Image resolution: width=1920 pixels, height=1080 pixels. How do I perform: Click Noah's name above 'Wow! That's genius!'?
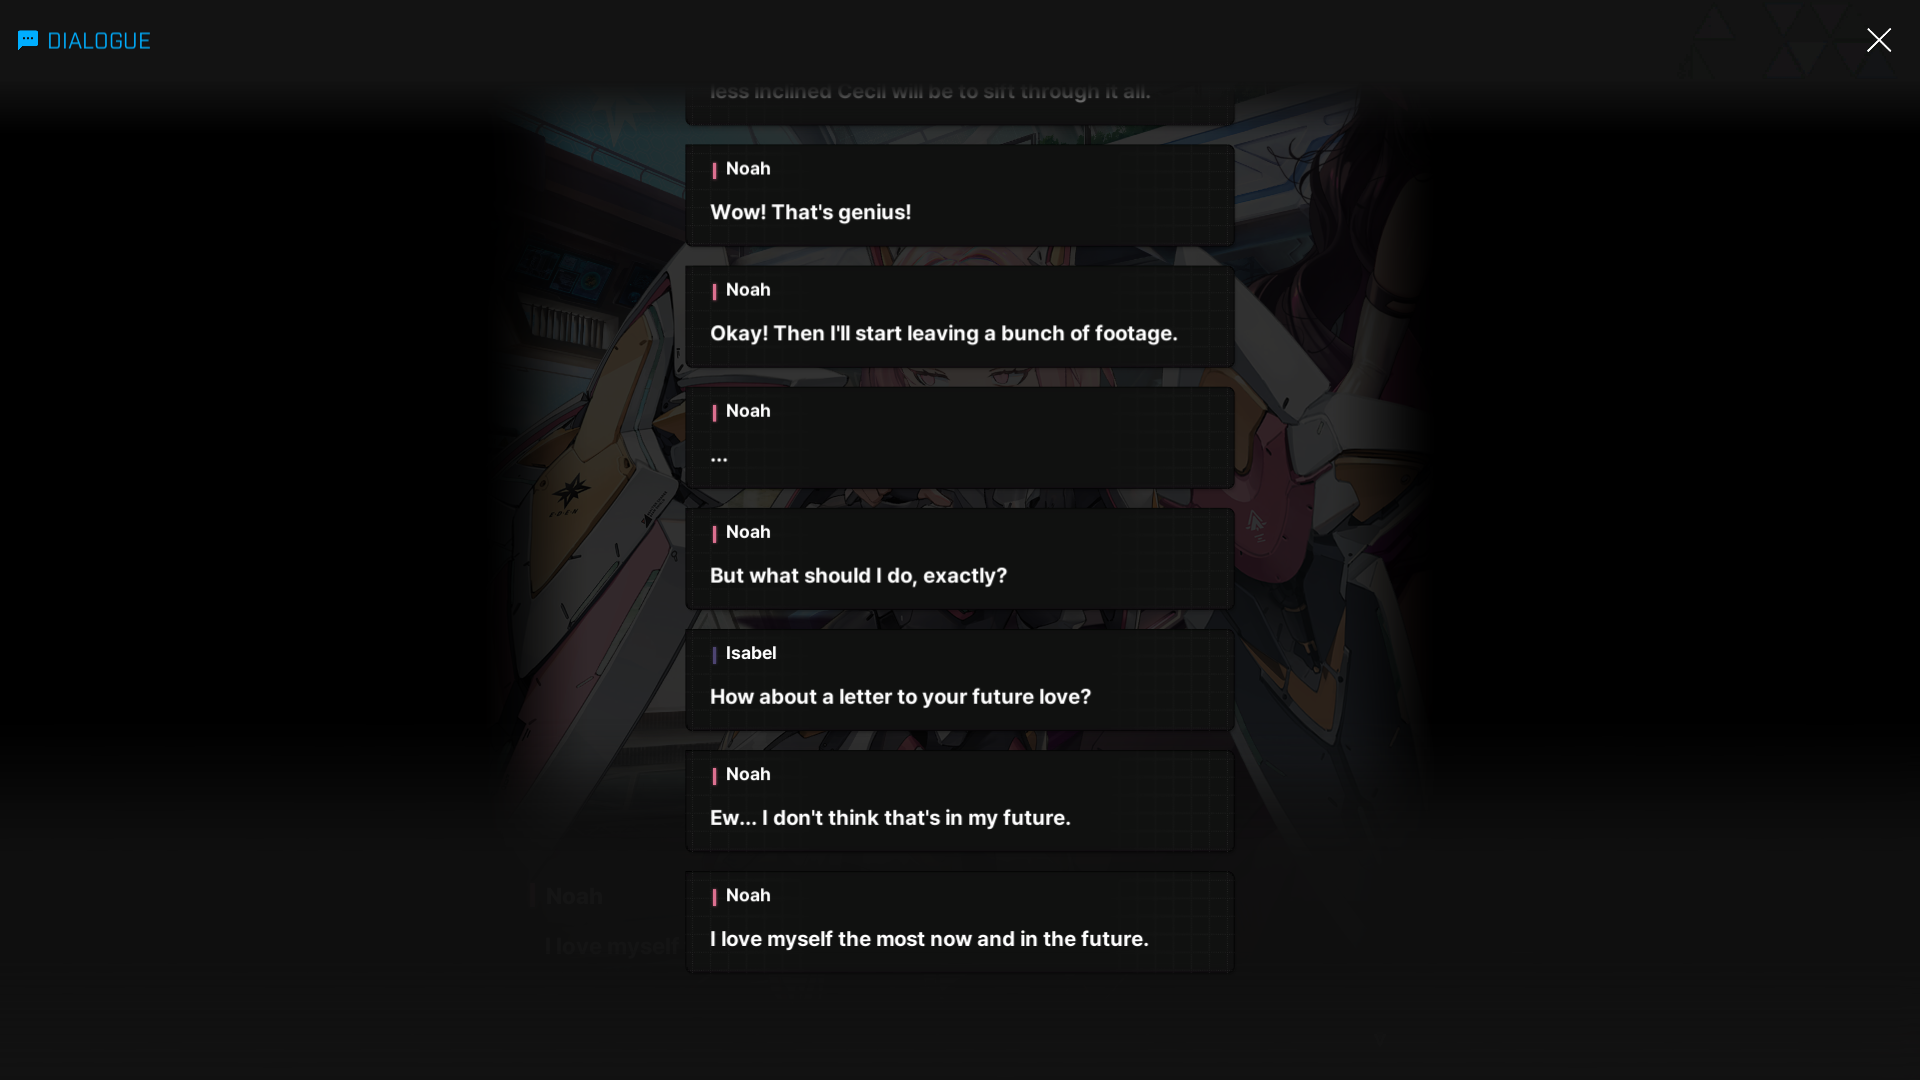coord(748,169)
